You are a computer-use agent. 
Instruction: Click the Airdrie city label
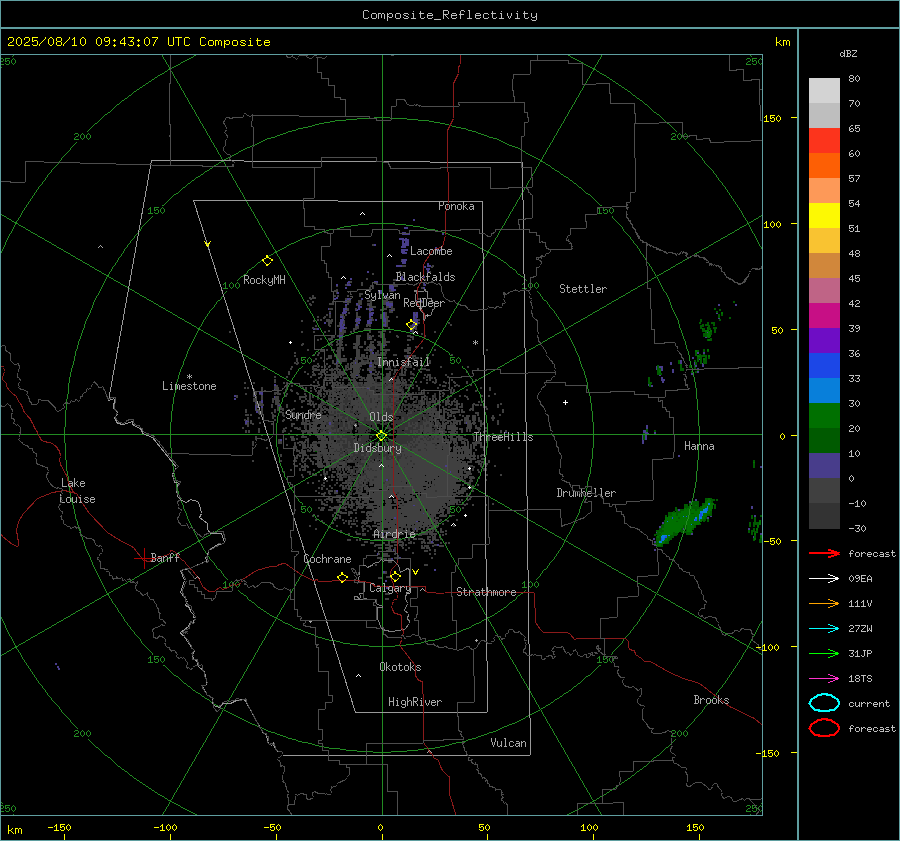pos(394,534)
